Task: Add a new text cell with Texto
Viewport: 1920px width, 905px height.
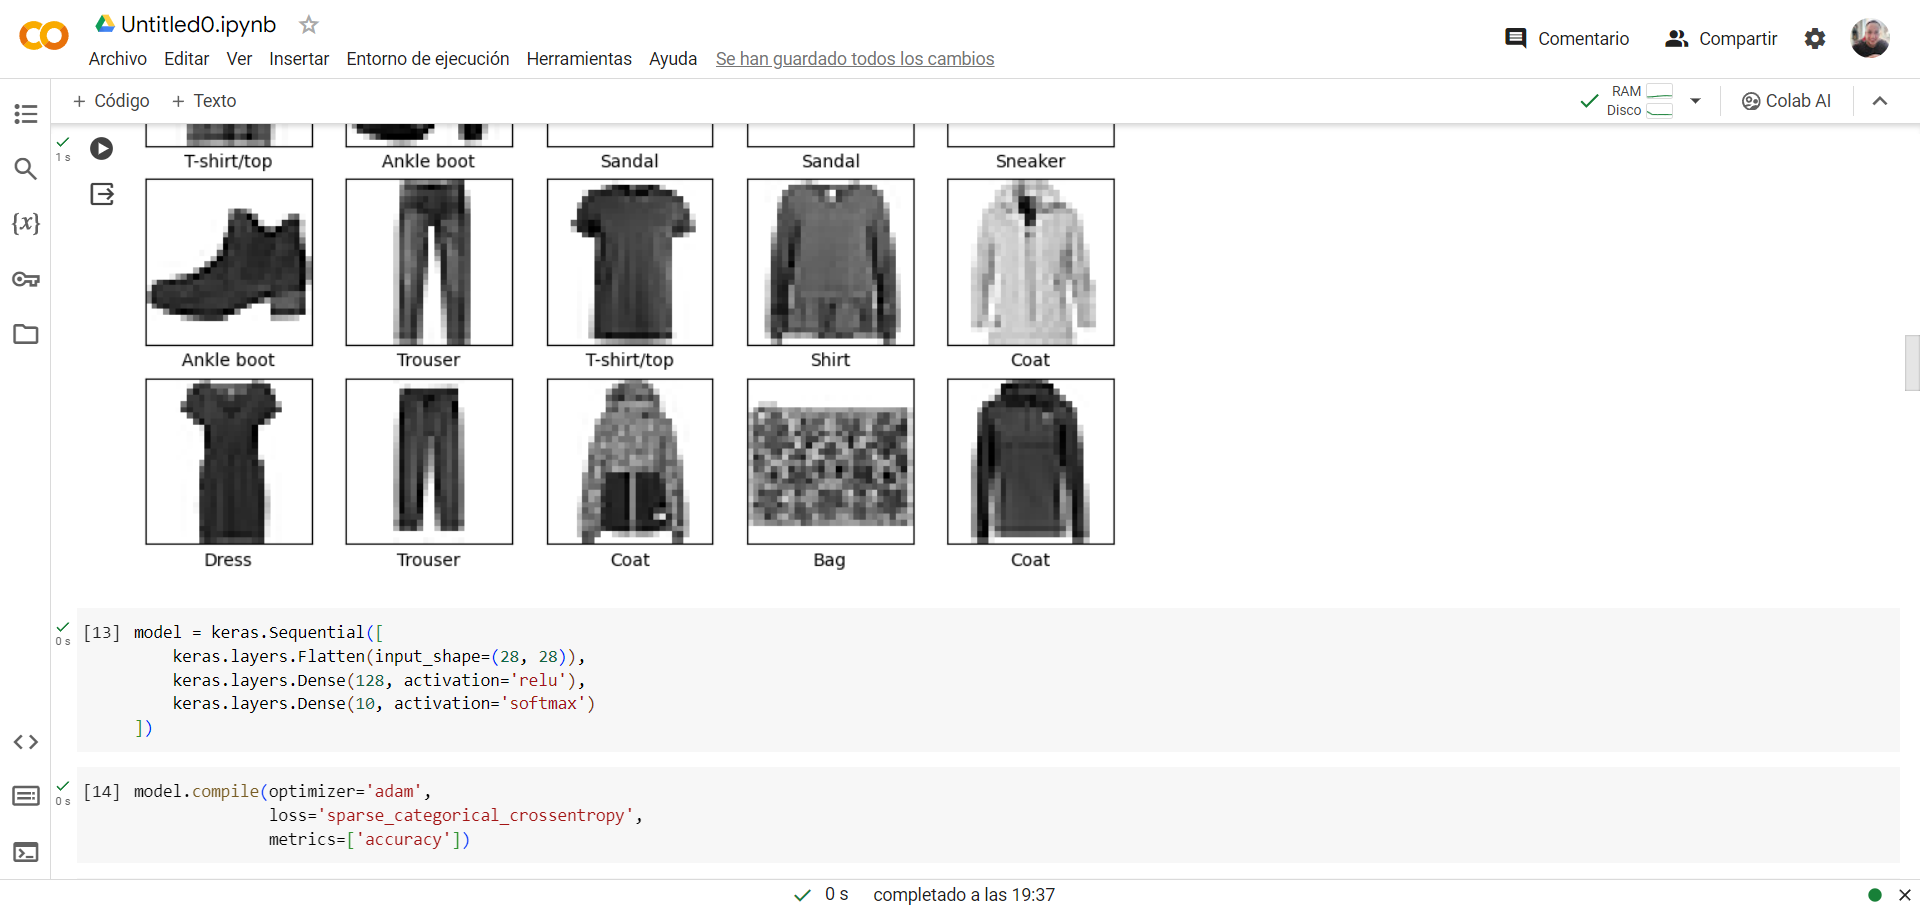Action: 204,101
